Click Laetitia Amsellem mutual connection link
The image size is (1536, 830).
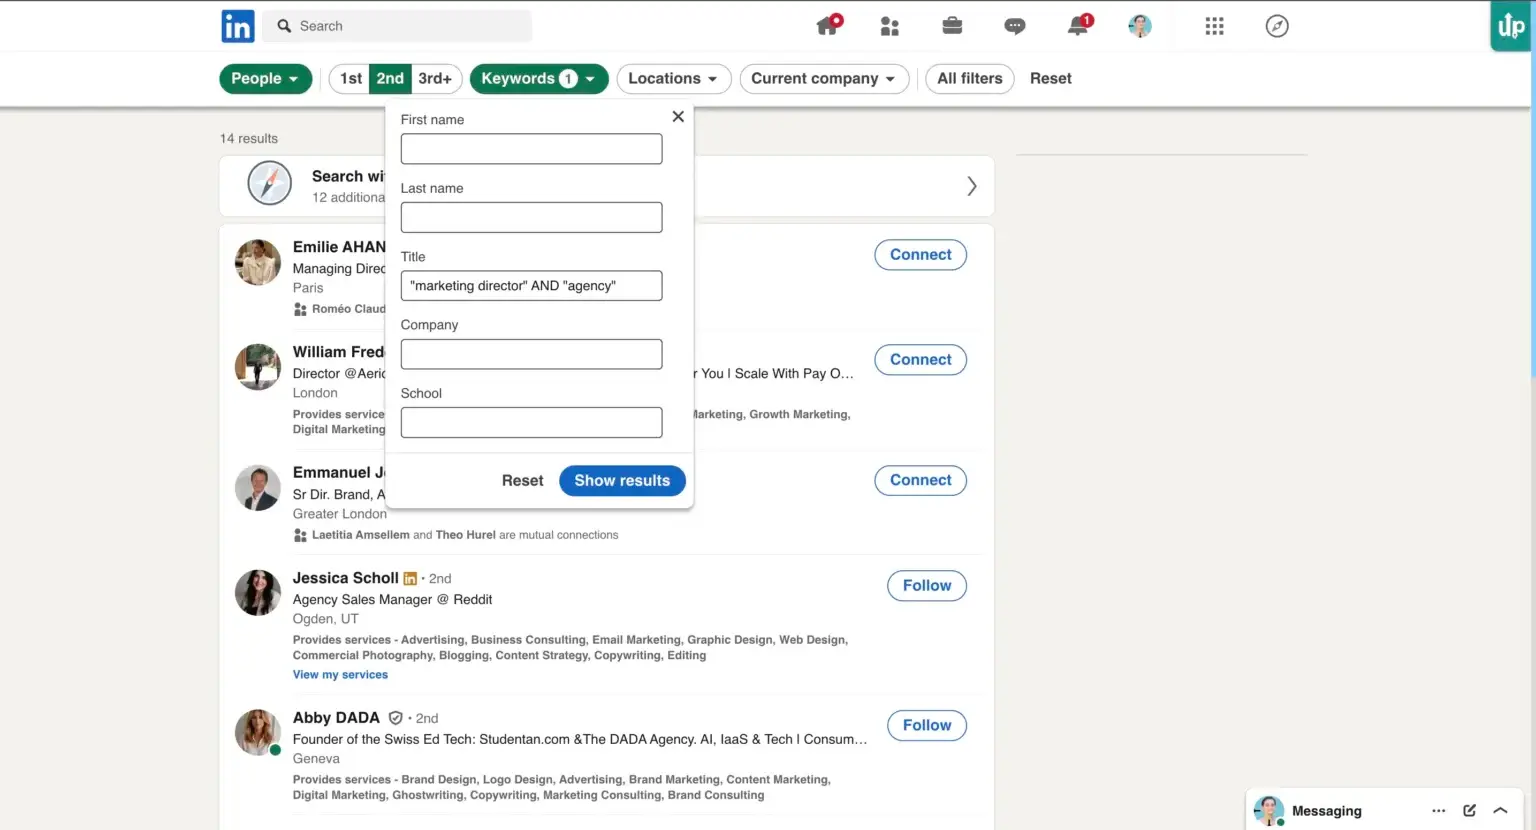tap(360, 535)
